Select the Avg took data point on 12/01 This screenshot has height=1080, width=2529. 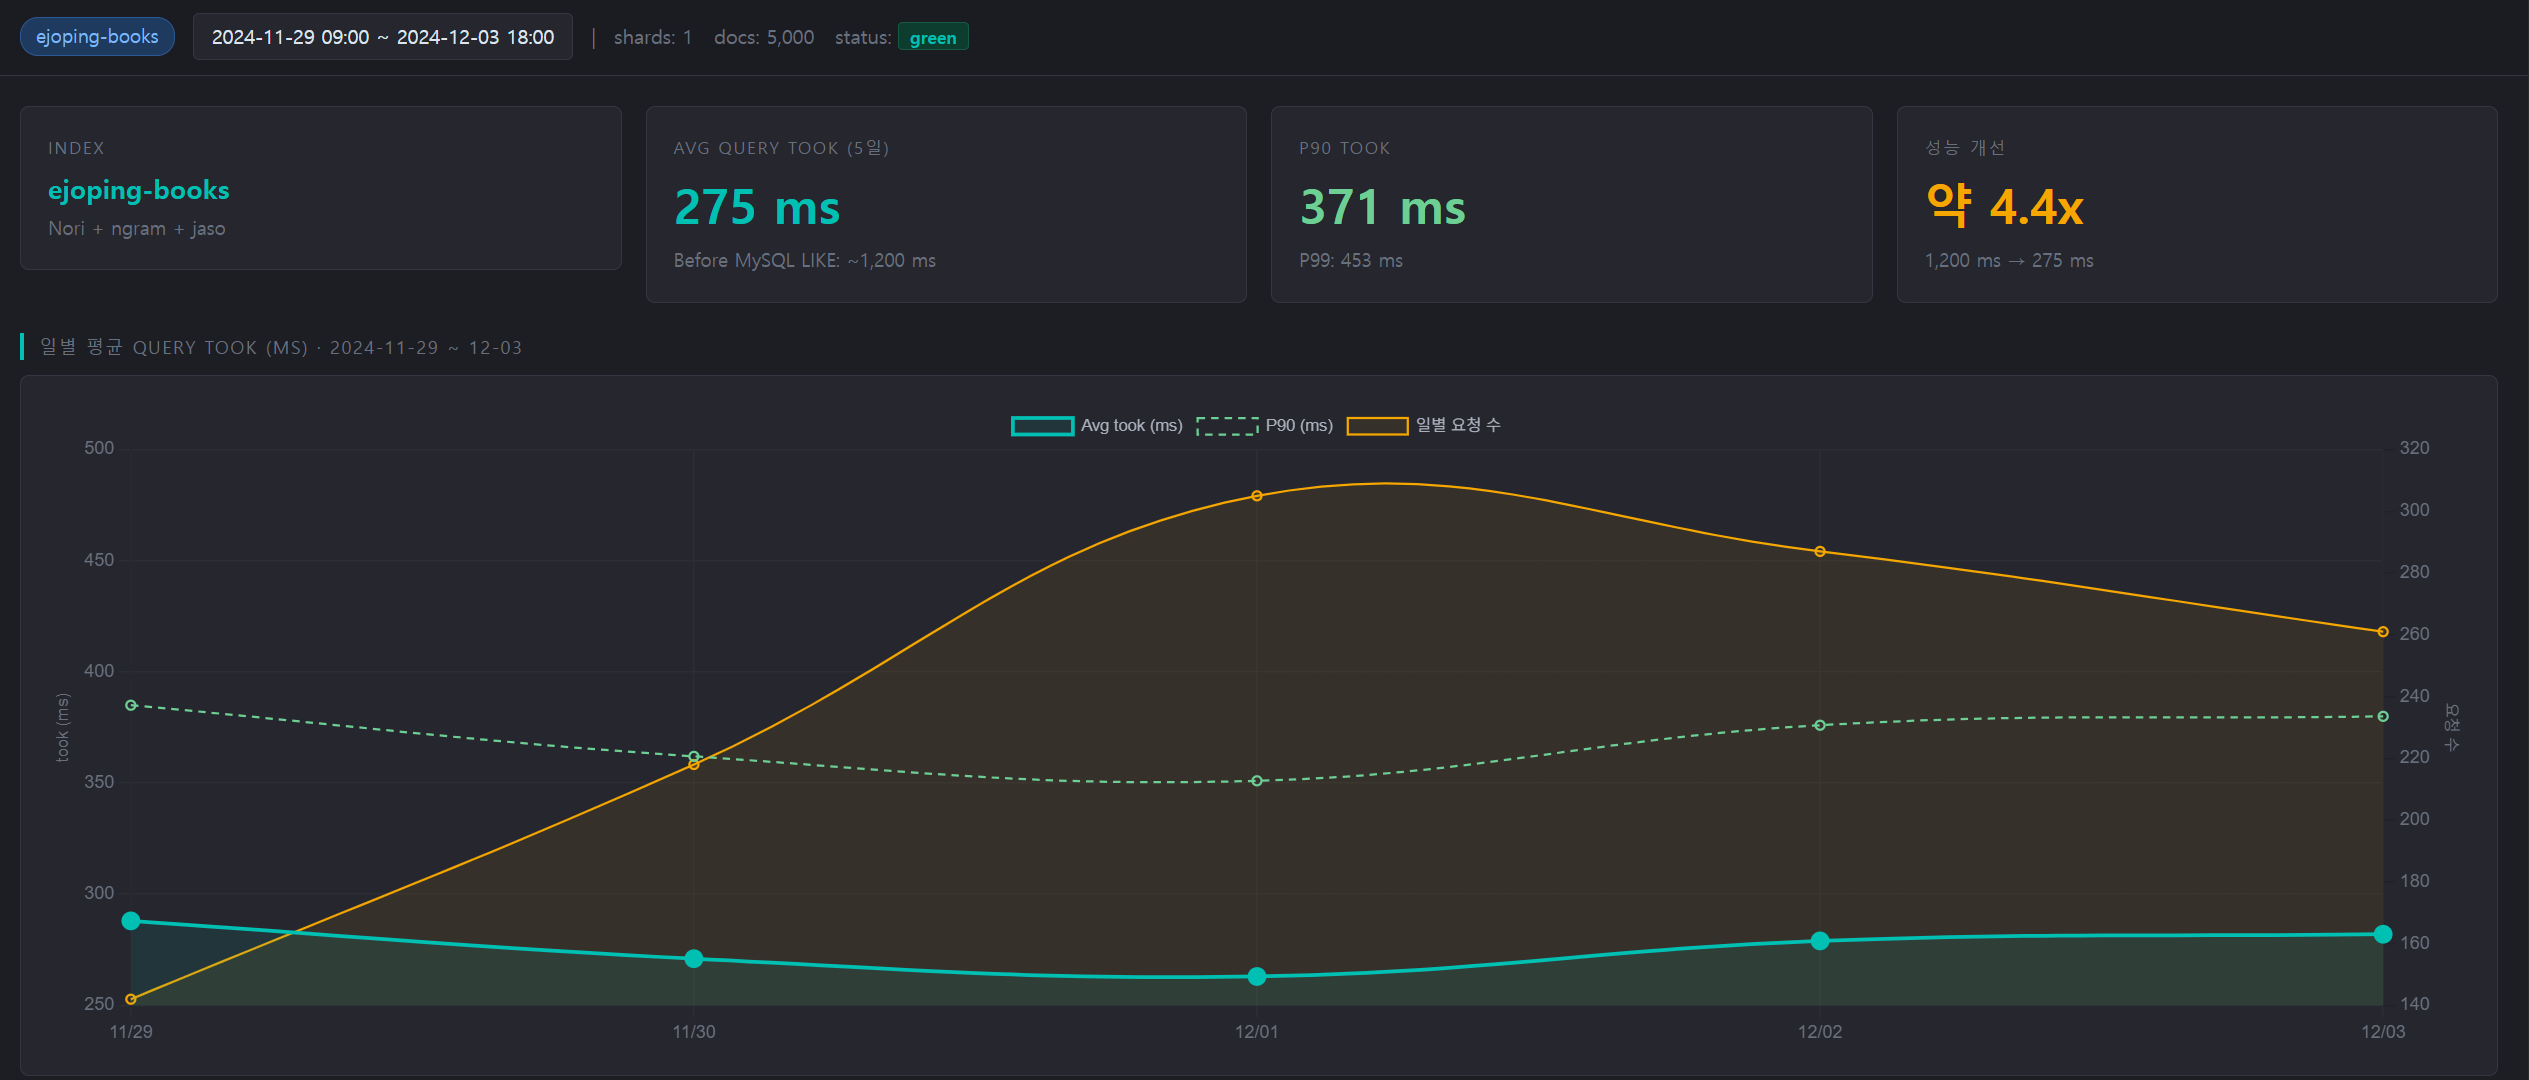(1257, 977)
